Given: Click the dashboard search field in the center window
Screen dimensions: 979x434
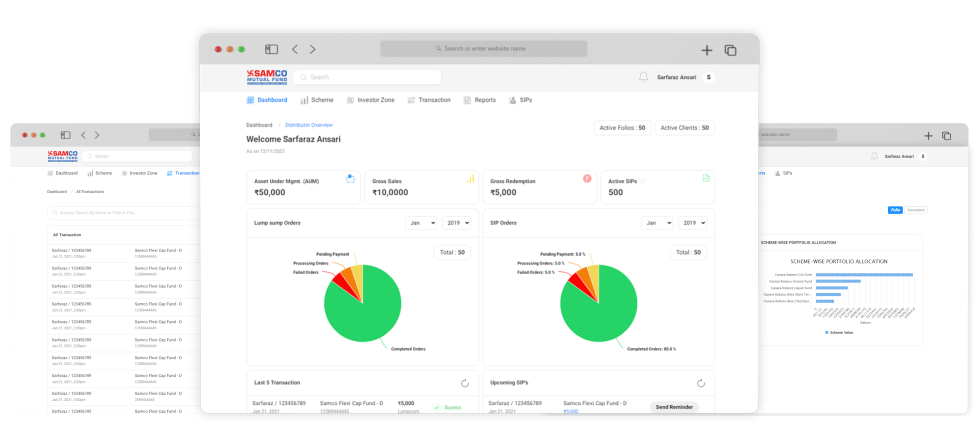Looking at the screenshot, I should 370,76.
